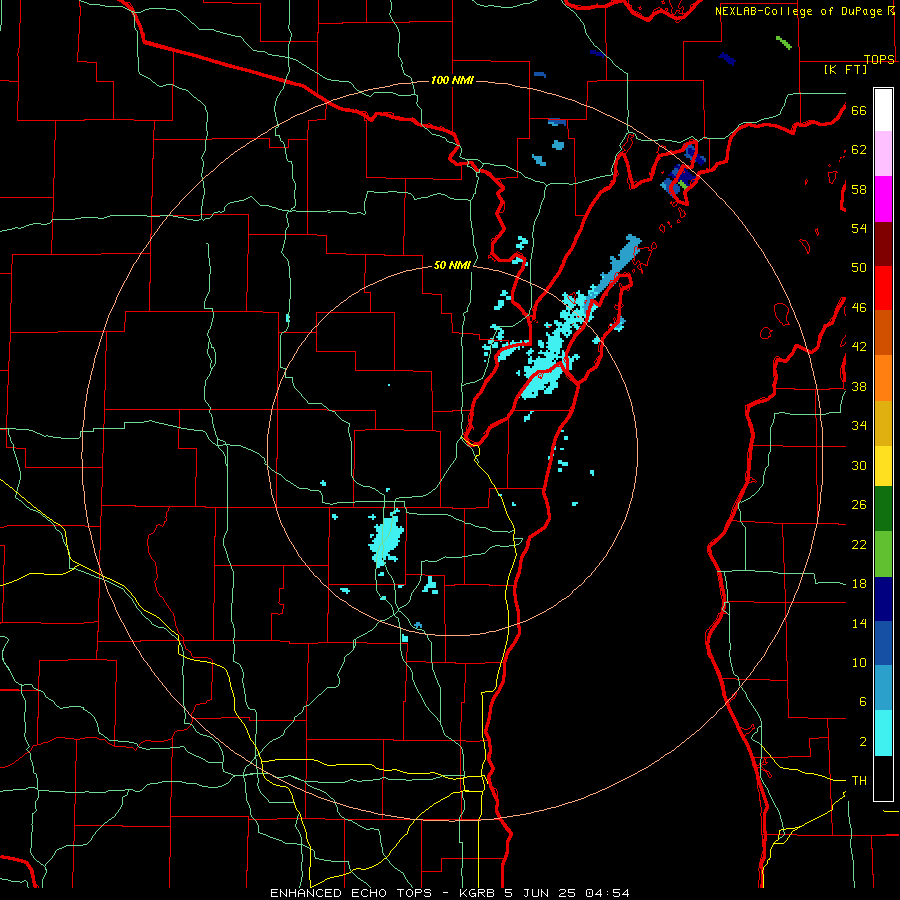Click the "30" legend value
The width and height of the screenshot is (900, 900).
[x=859, y=465]
